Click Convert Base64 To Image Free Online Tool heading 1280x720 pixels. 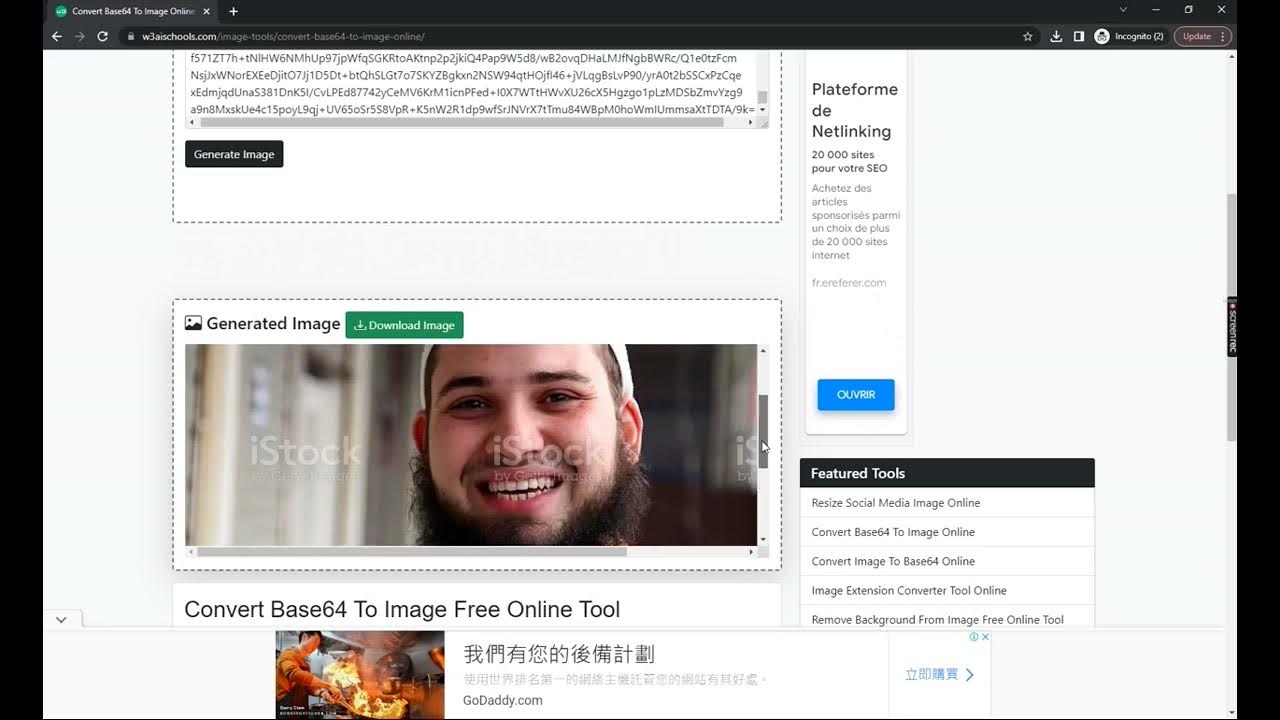click(402, 610)
